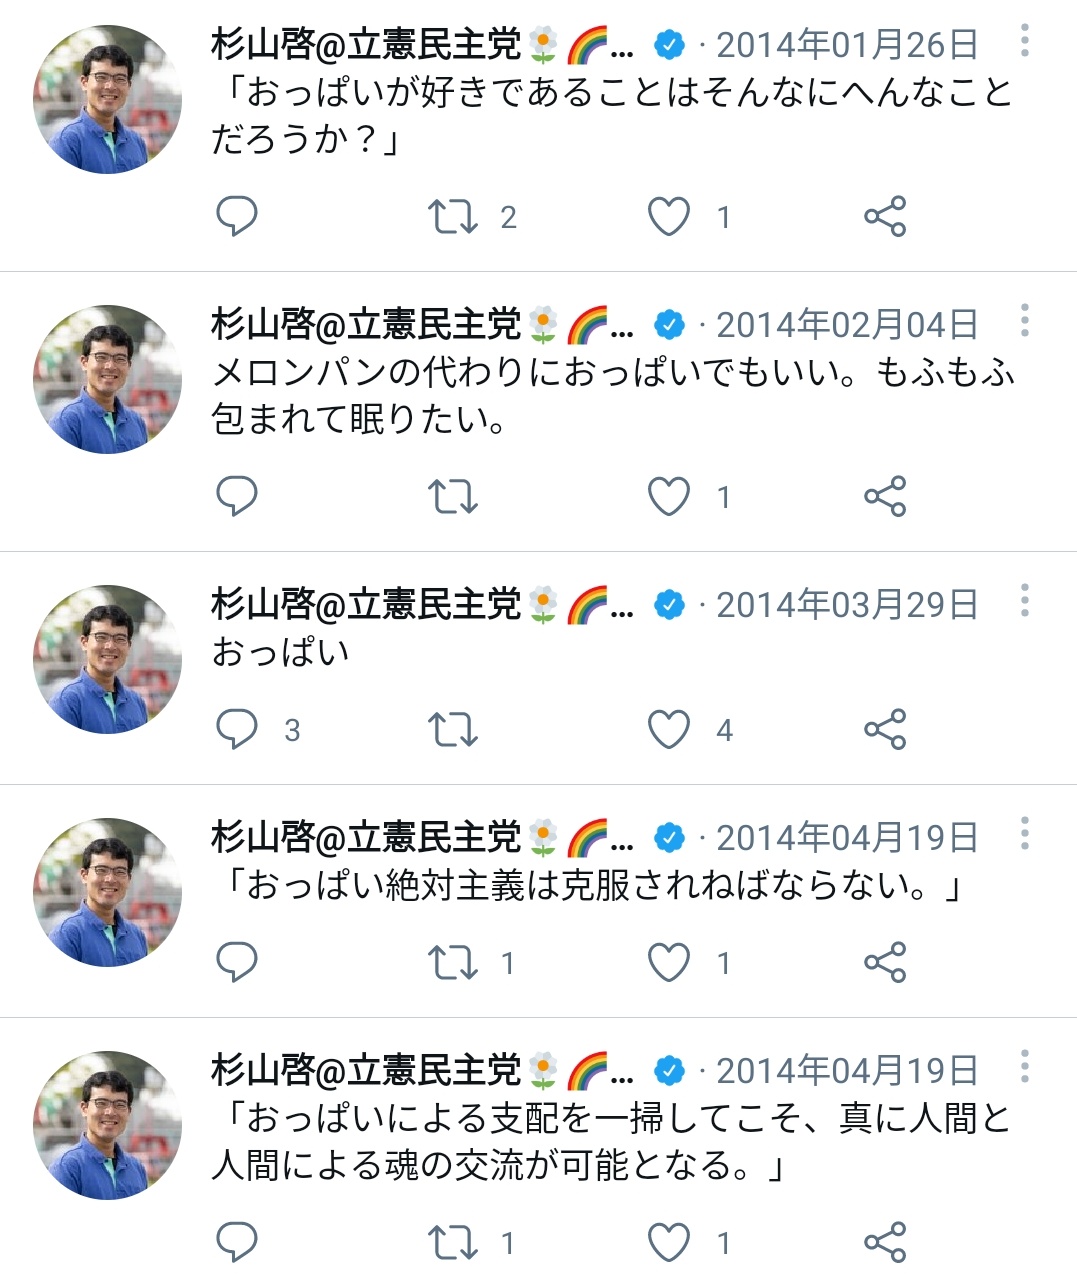Open profile picture on the 2014年03月29日 tweet
This screenshot has height=1283, width=1077.
[107, 659]
